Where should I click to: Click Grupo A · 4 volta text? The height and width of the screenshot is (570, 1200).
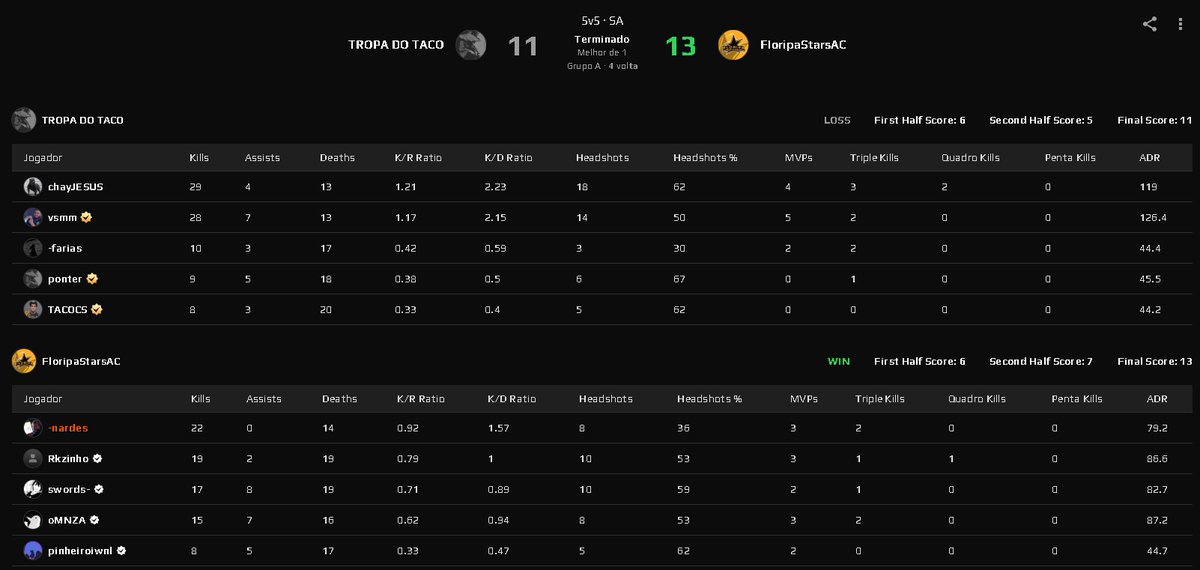point(602,66)
